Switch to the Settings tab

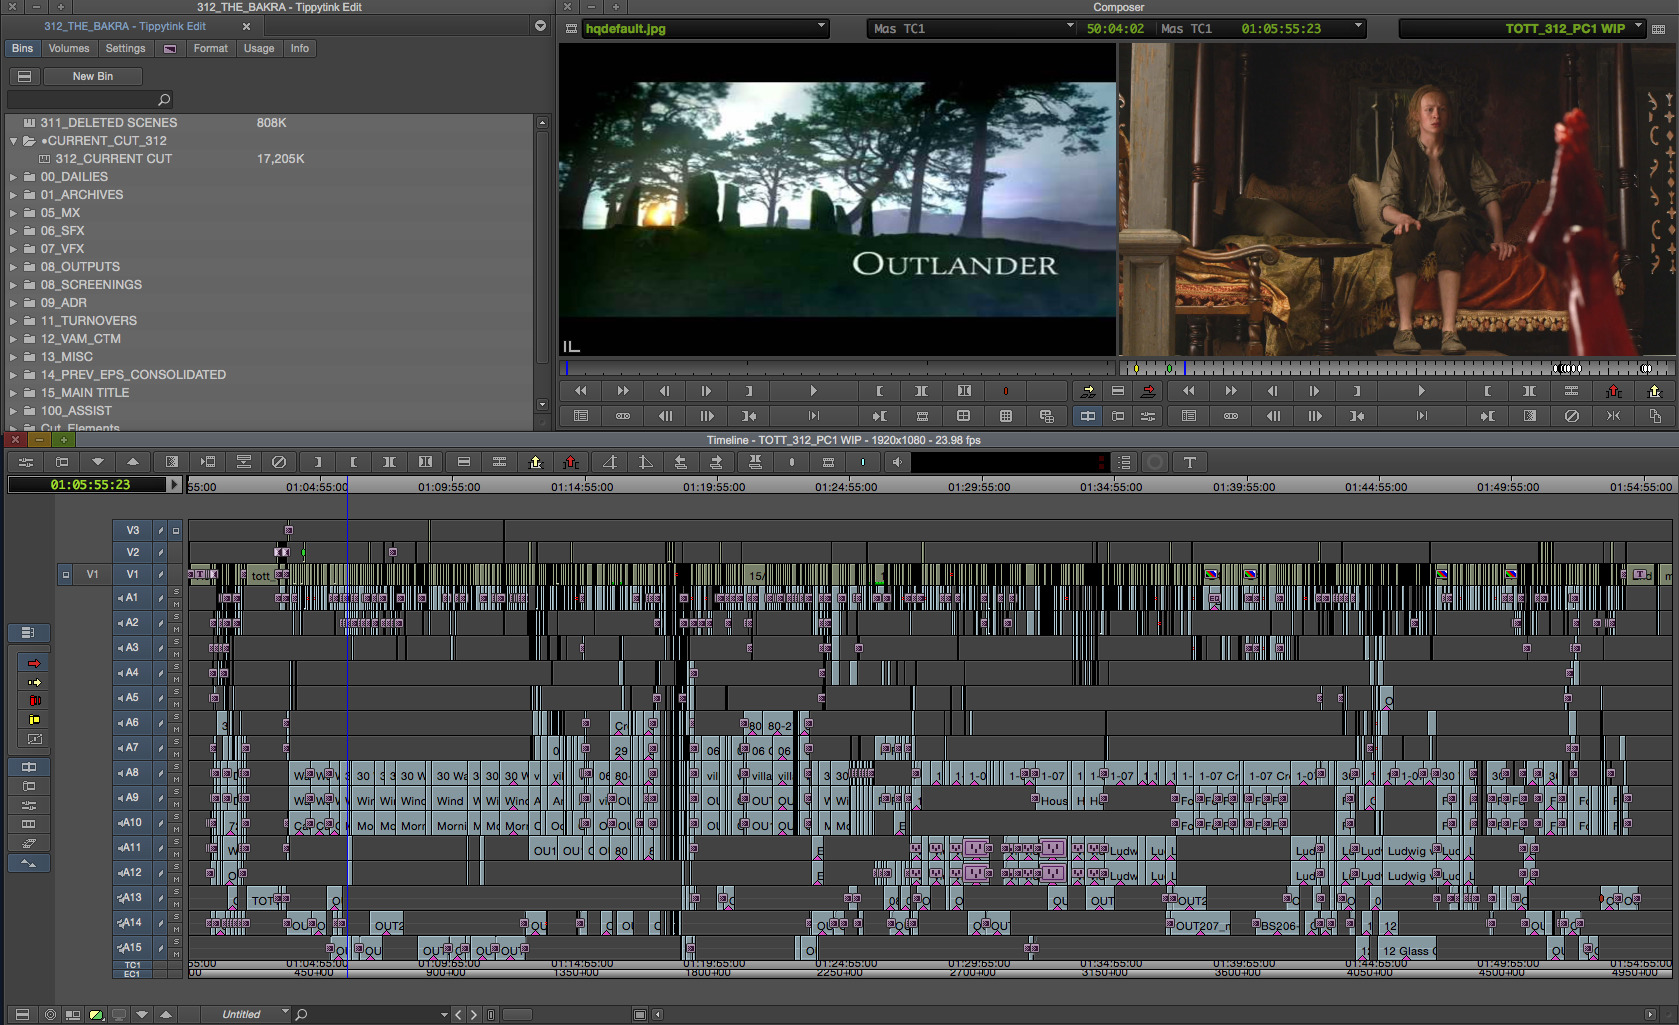coord(125,48)
